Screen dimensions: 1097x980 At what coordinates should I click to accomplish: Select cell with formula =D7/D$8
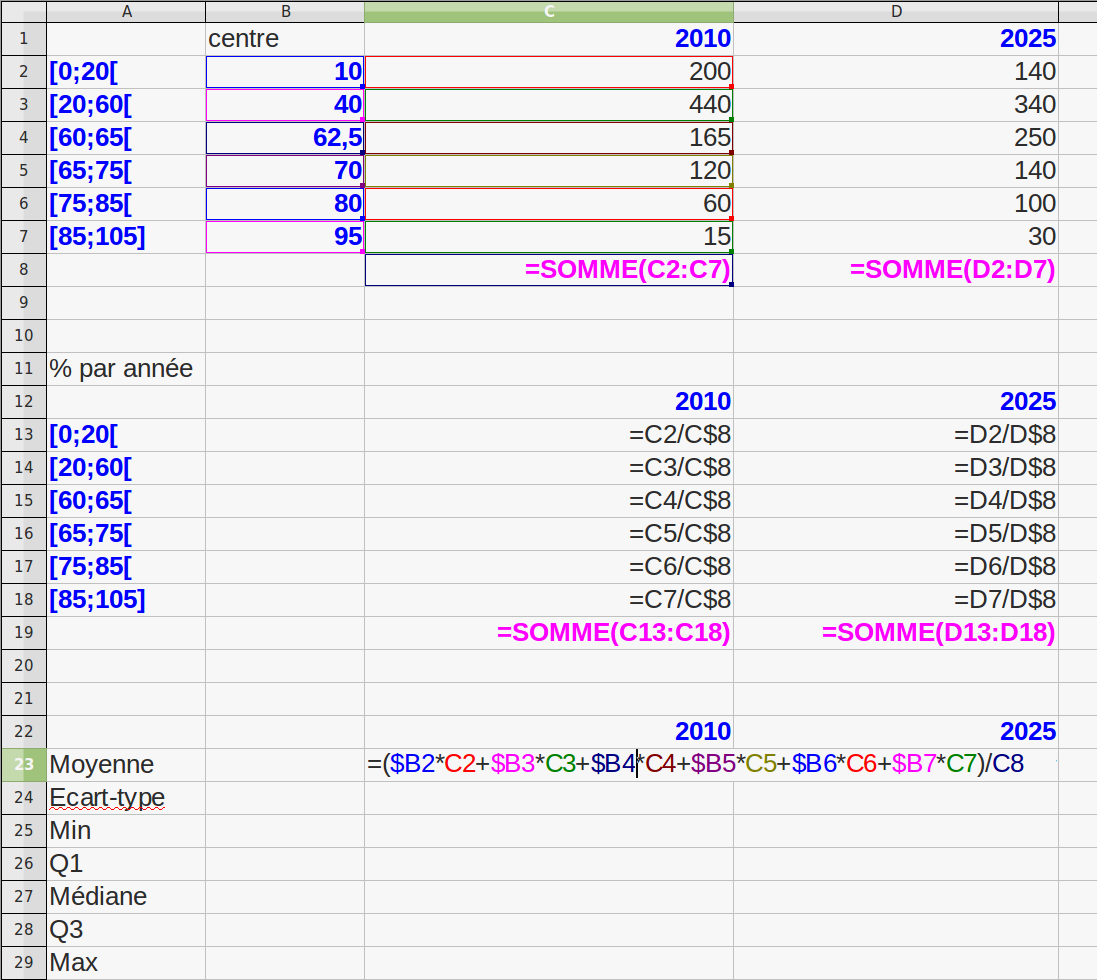895,600
